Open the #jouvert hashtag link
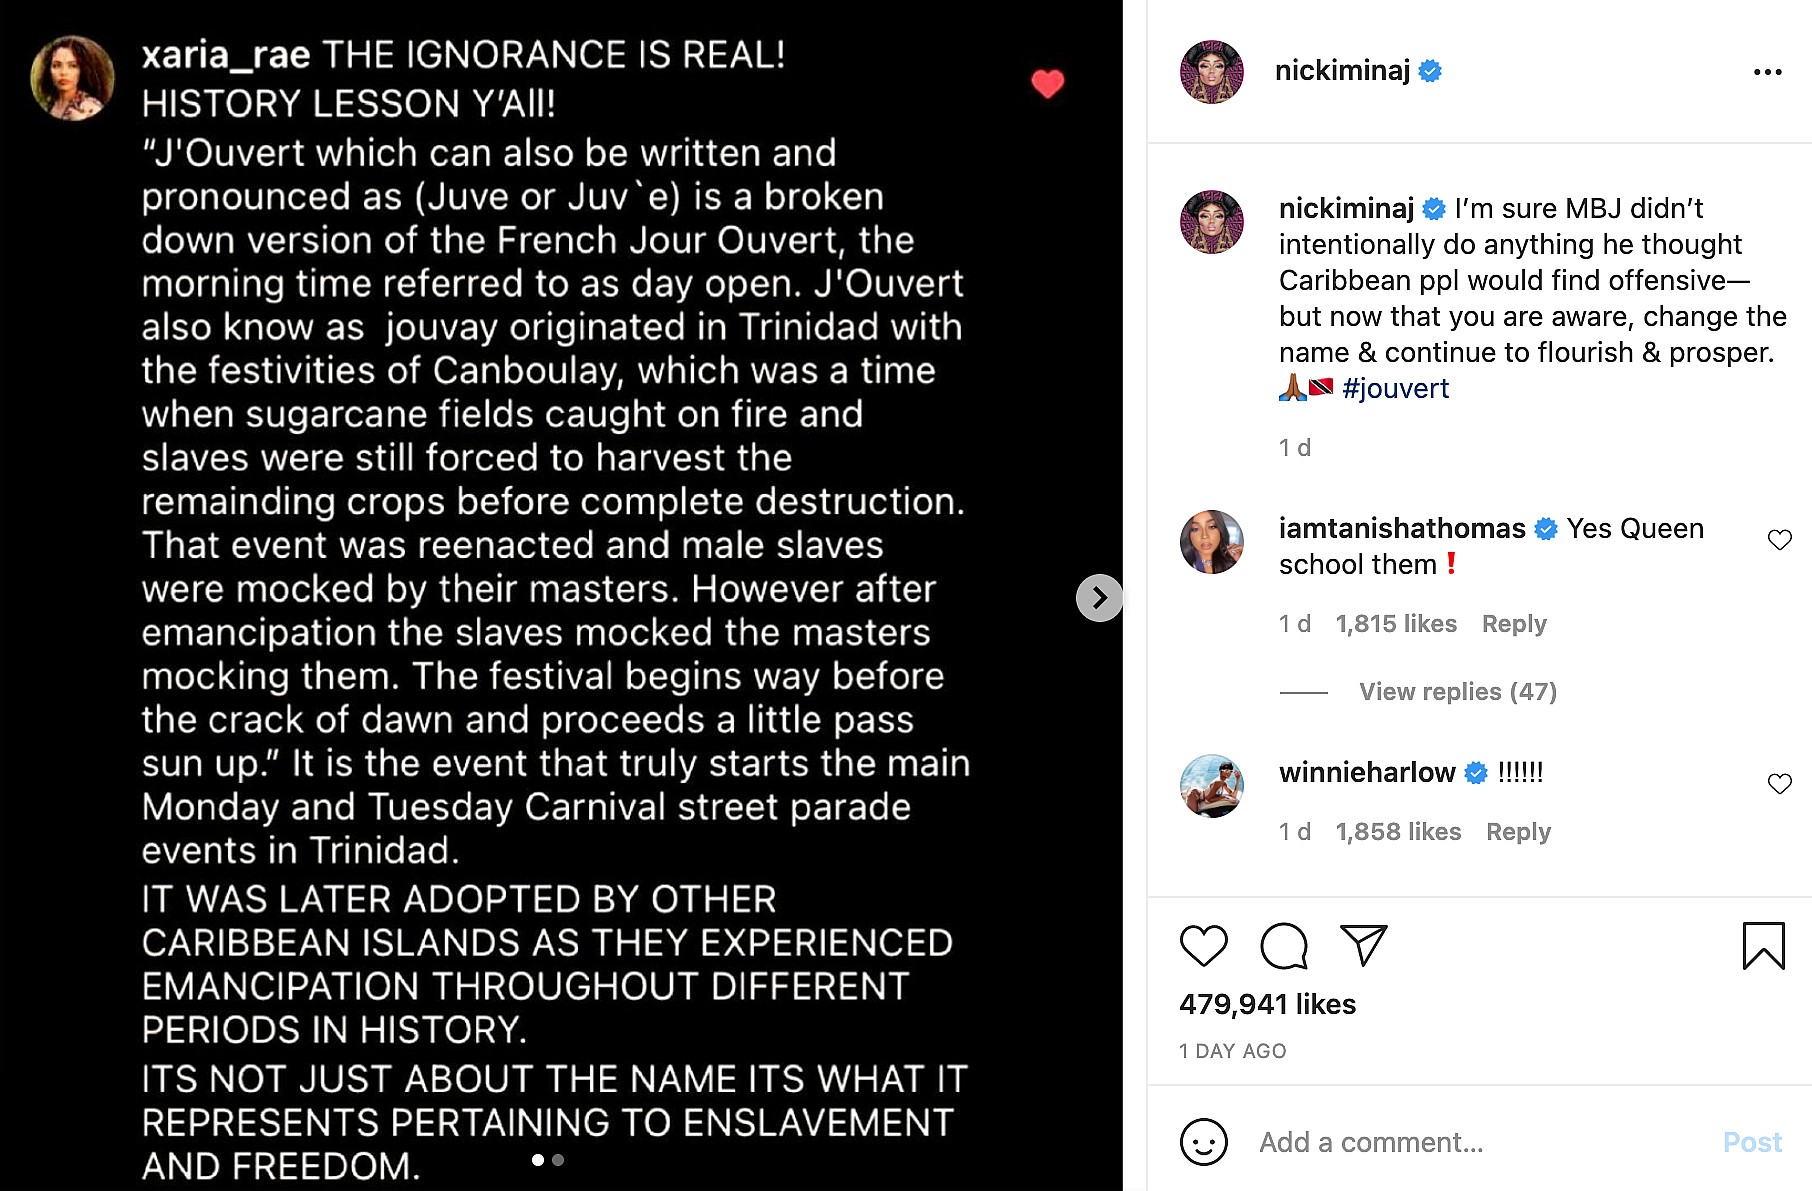1812x1191 pixels. pyautogui.click(x=1395, y=388)
